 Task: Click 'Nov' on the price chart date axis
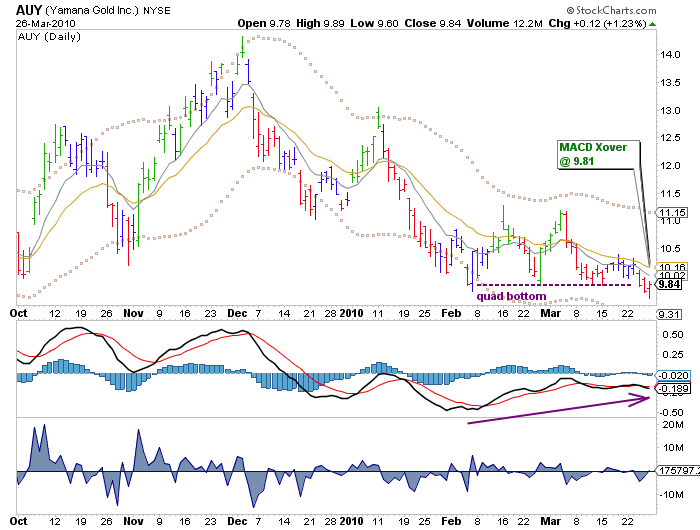click(133, 313)
